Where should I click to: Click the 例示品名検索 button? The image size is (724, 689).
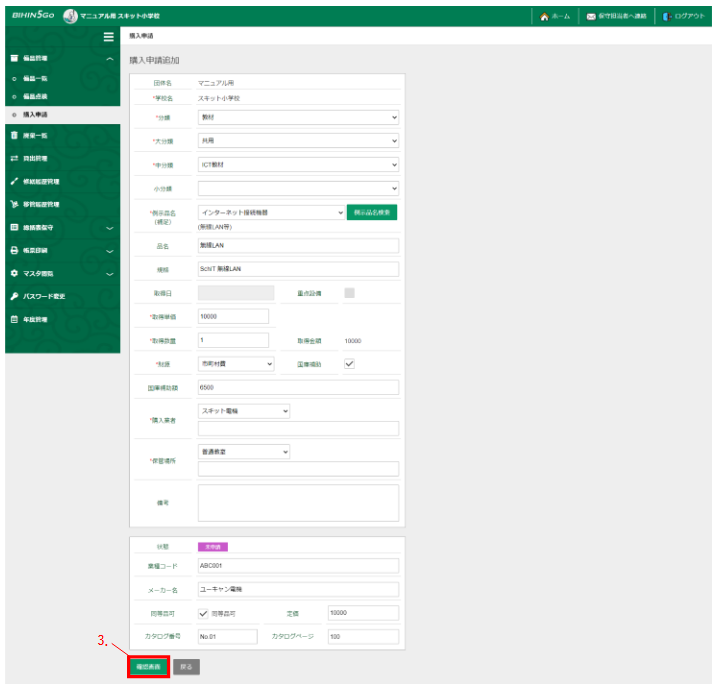pyautogui.click(x=372, y=212)
